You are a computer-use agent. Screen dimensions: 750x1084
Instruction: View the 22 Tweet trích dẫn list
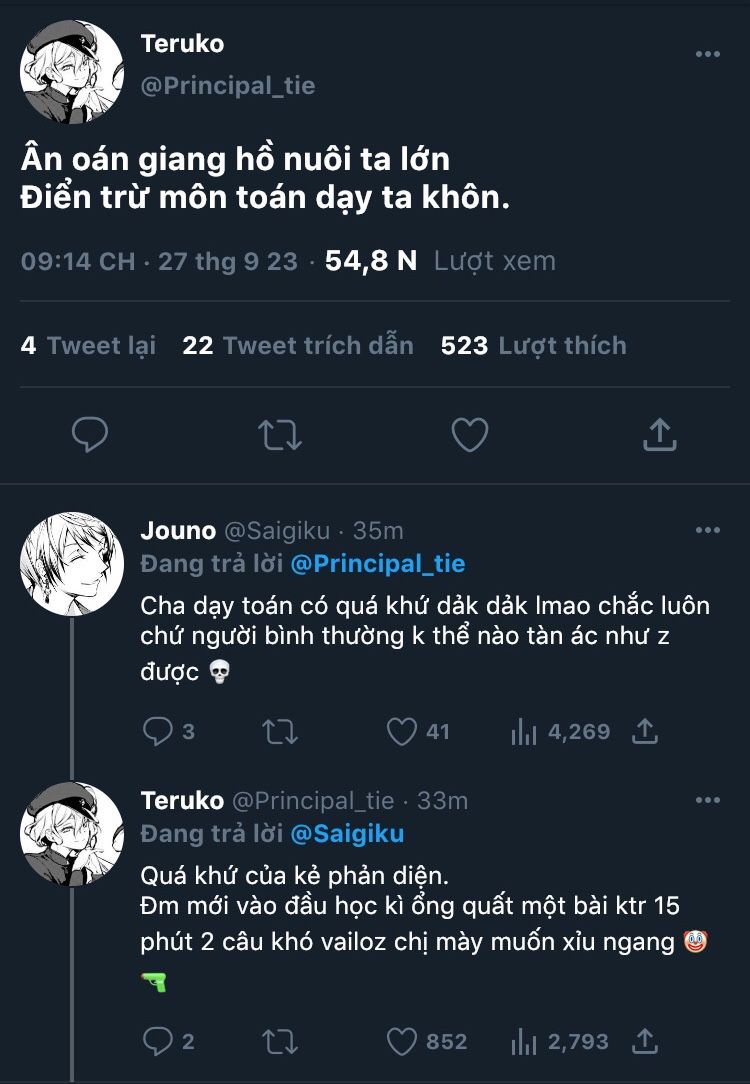click(x=298, y=346)
